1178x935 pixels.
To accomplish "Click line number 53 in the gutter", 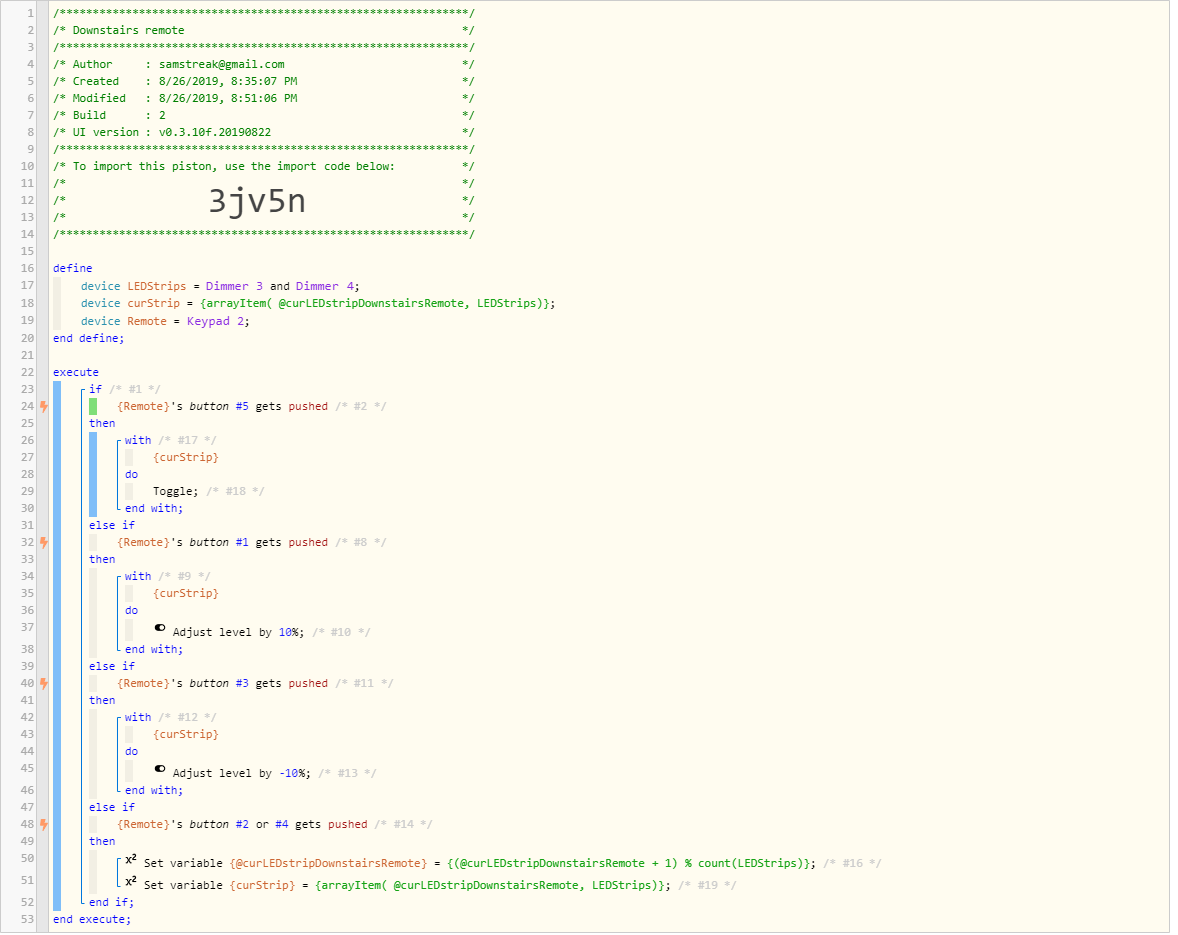I will pos(27,920).
